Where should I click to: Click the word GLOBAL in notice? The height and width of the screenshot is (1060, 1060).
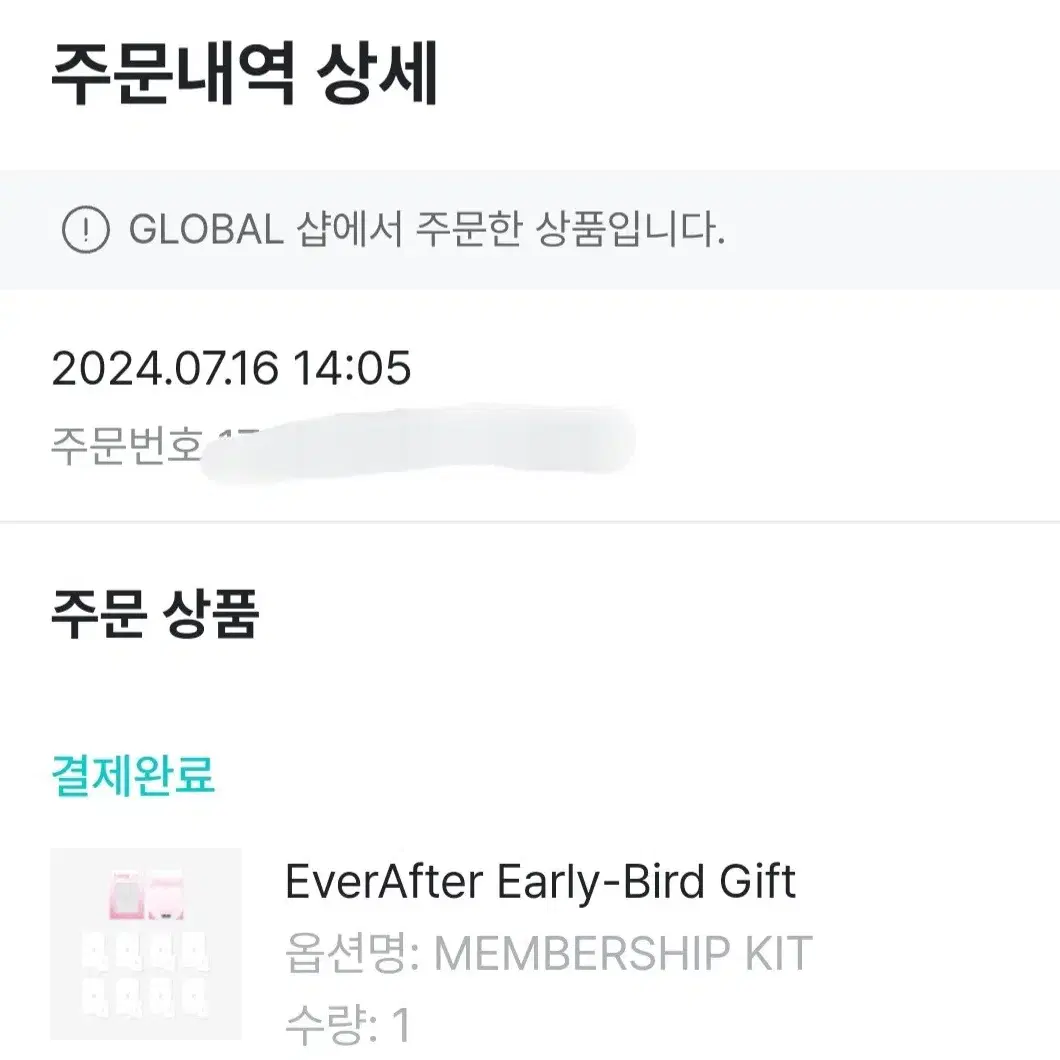pos(206,230)
